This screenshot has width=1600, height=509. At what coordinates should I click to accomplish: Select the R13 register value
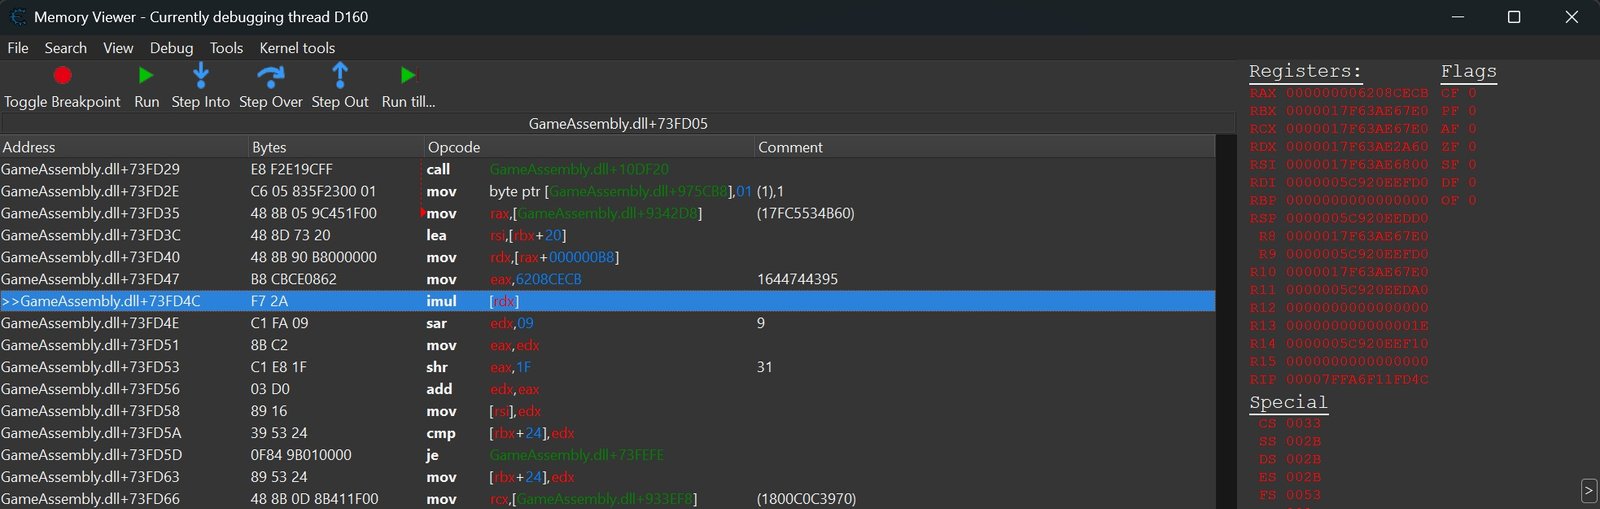click(1339, 326)
